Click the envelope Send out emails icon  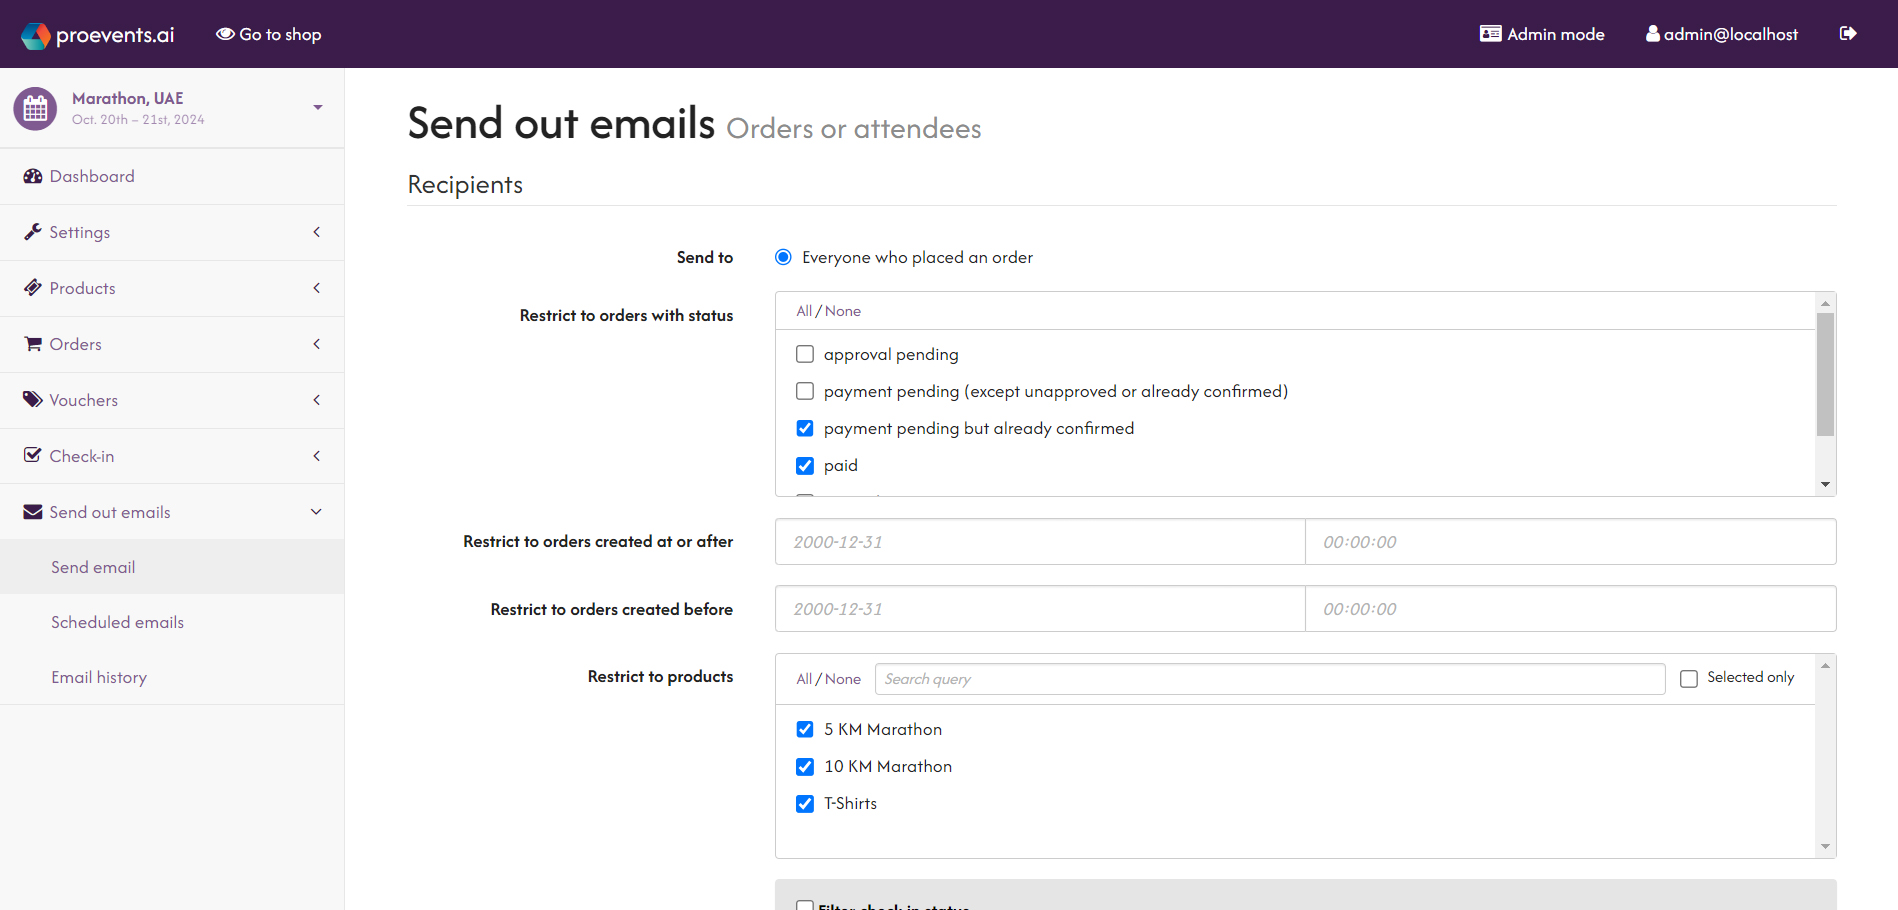coord(33,511)
